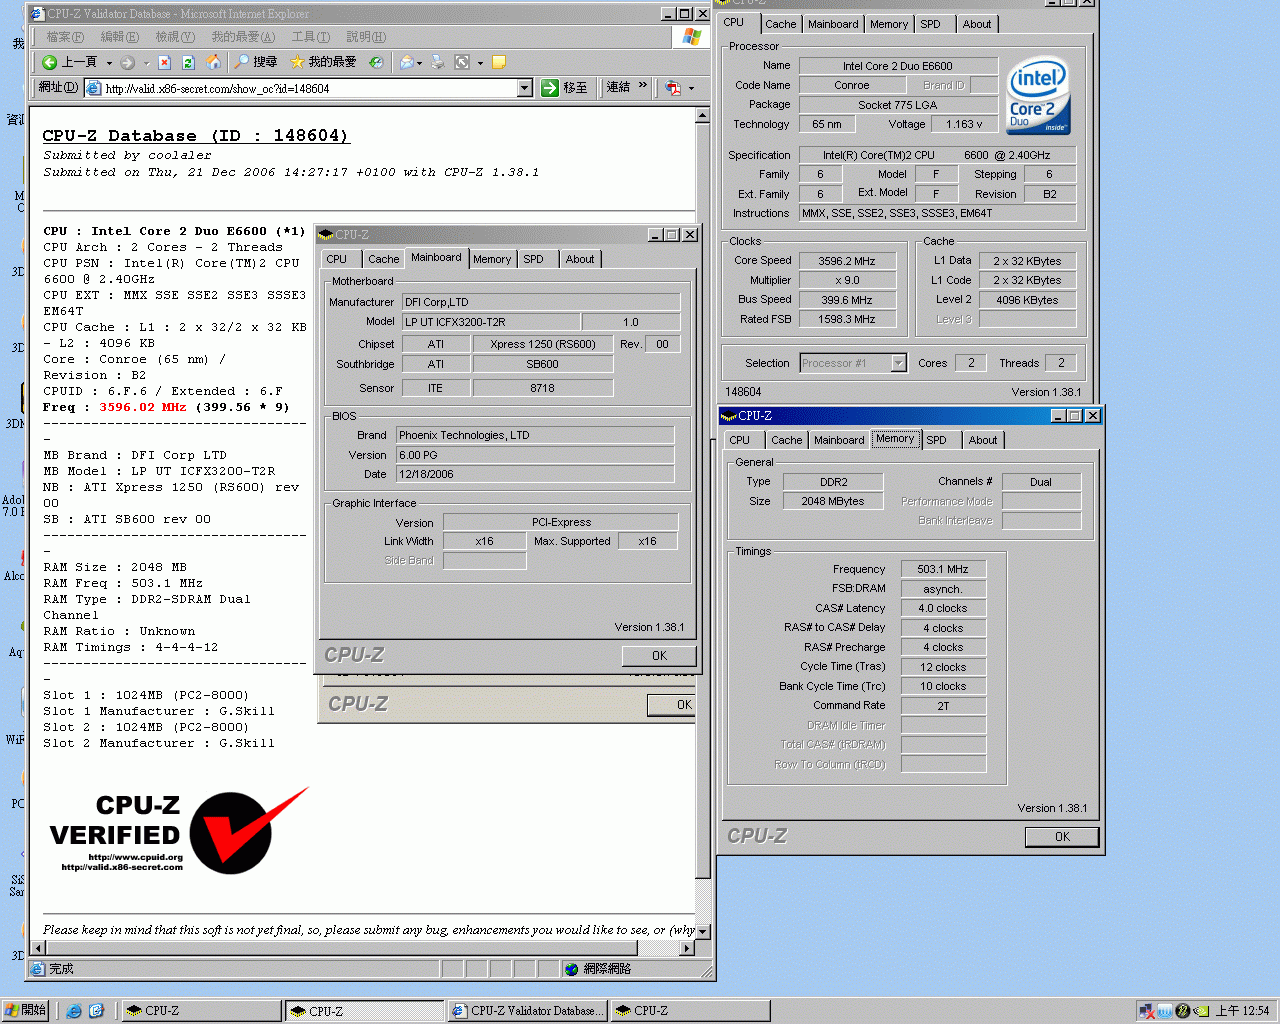Click the History clock icon in toolbar
Viewport: 1280px width, 1024px height.
376,62
